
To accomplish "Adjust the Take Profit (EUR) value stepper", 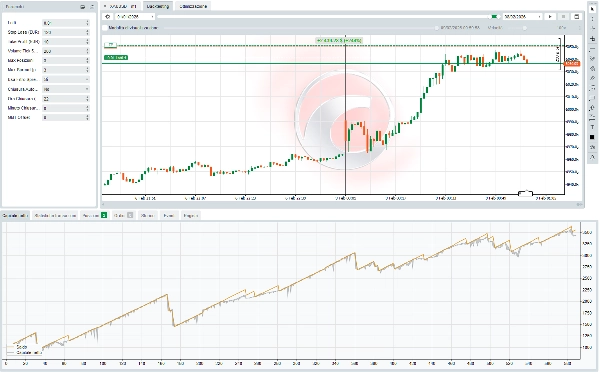I will coord(88,41).
